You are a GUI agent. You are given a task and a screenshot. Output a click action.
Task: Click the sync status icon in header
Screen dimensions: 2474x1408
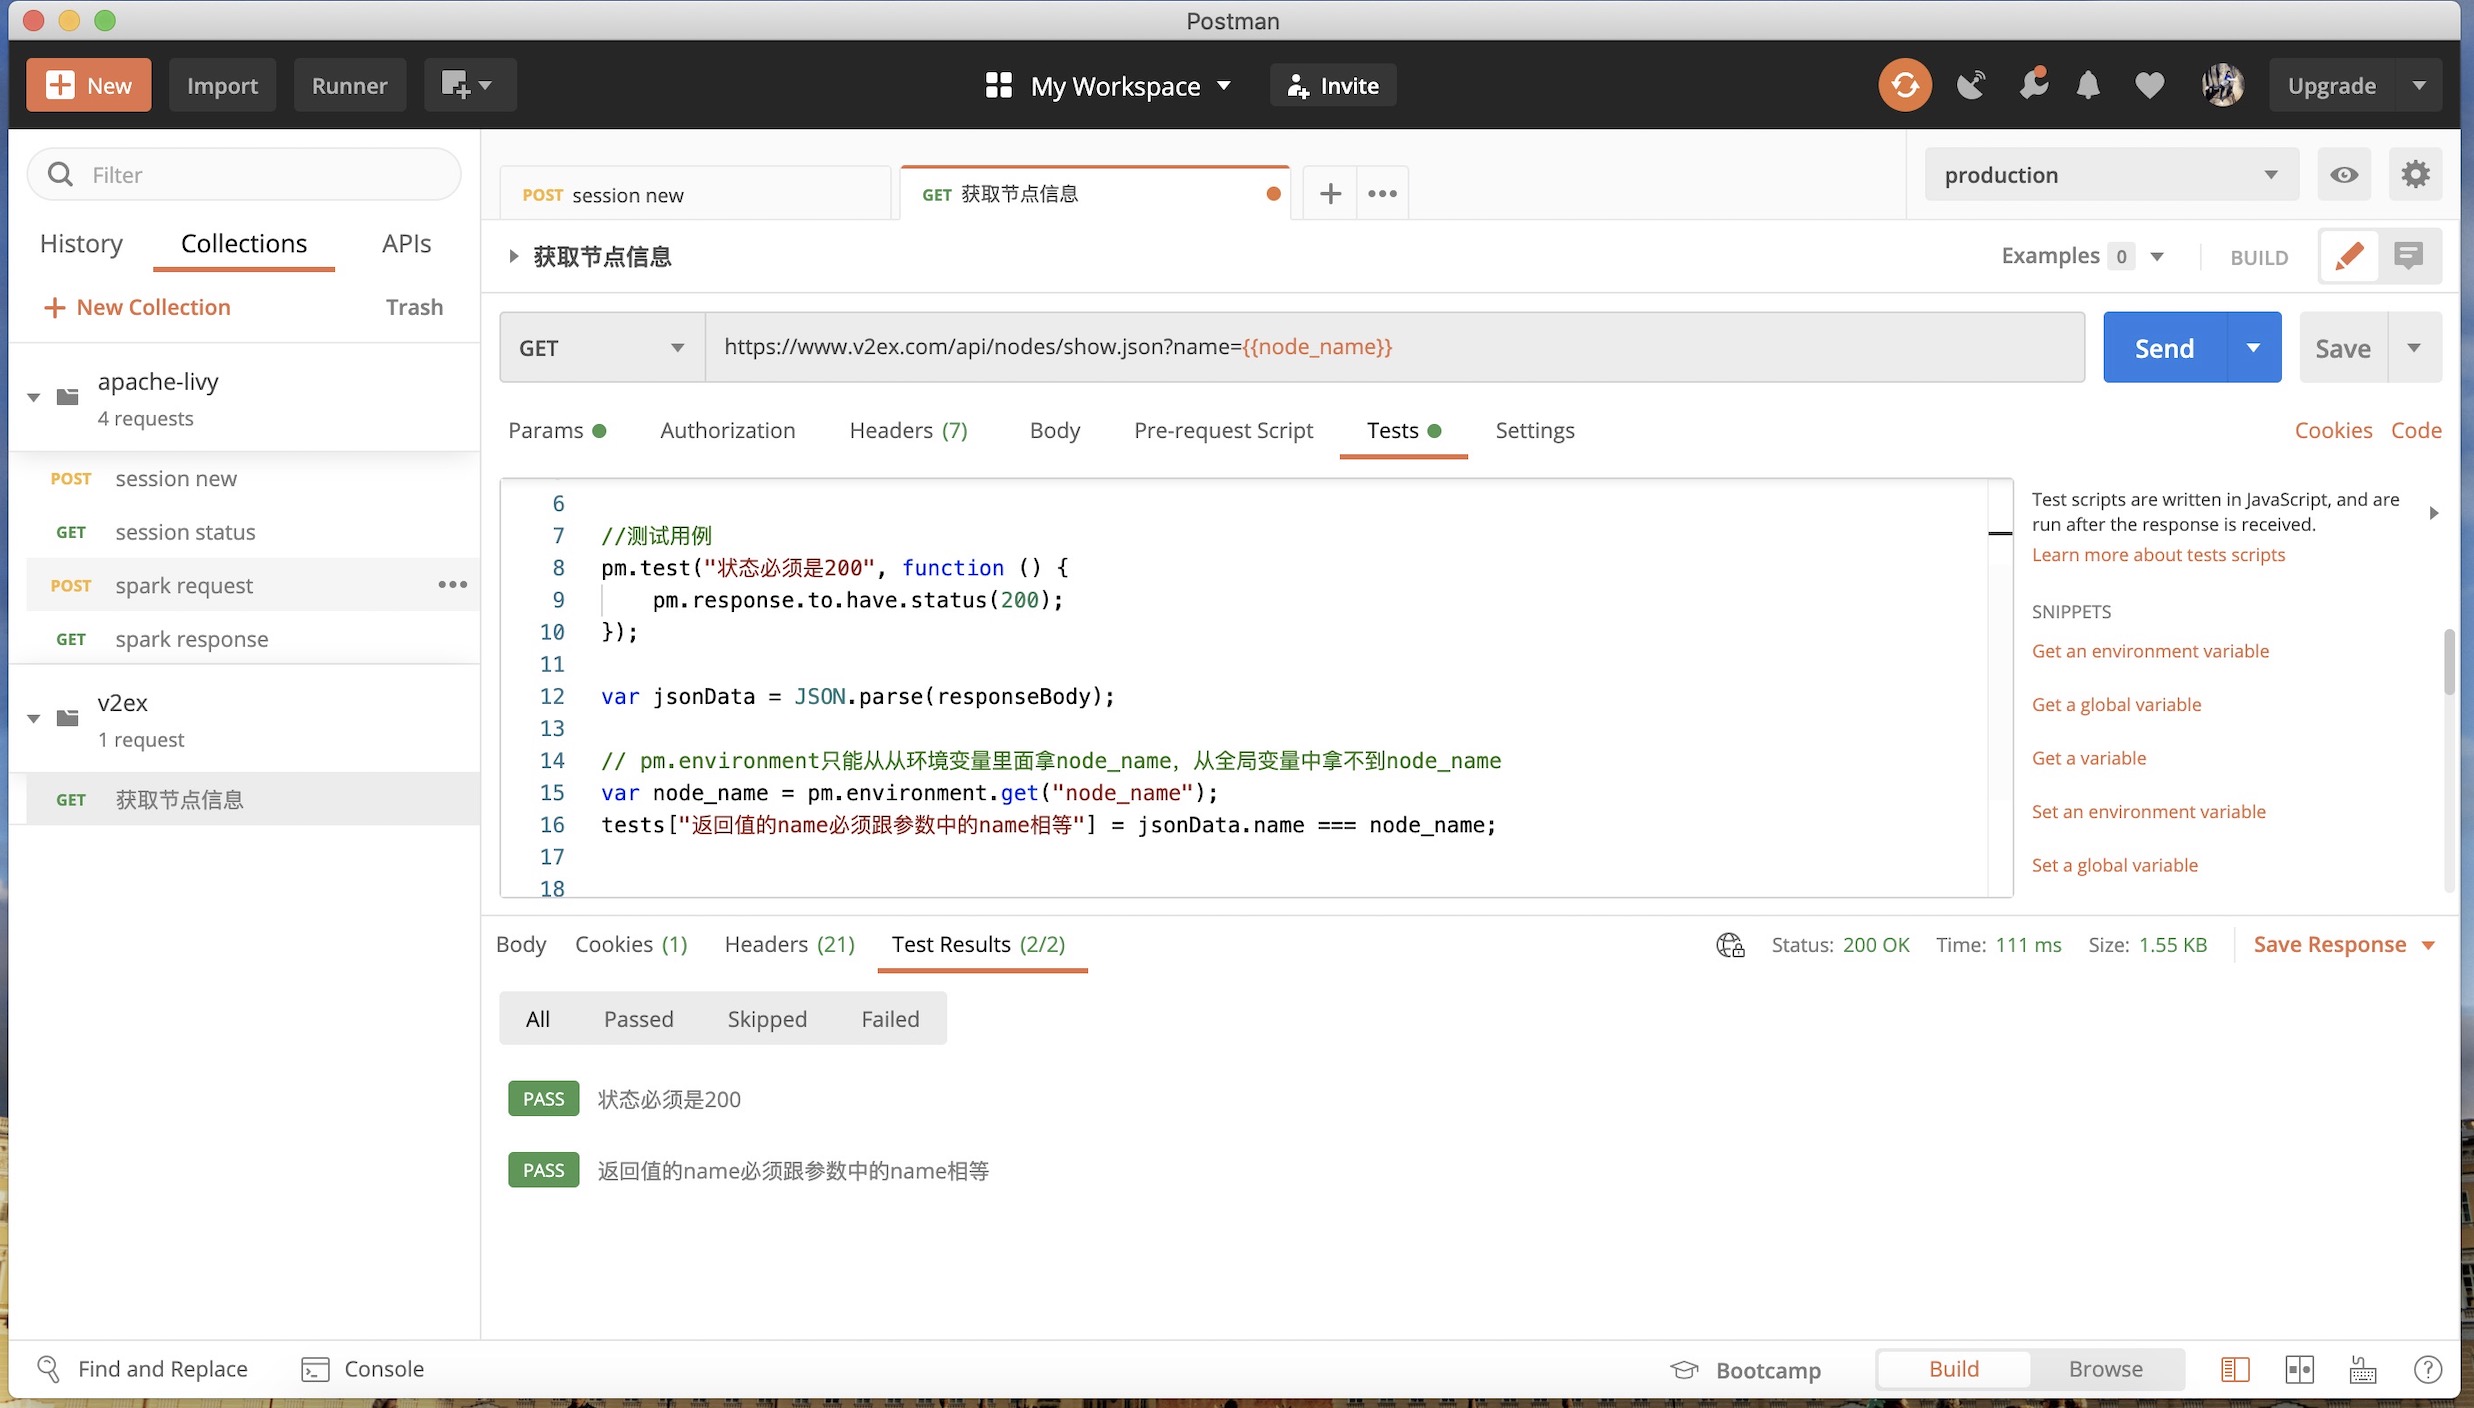pos(1904,85)
